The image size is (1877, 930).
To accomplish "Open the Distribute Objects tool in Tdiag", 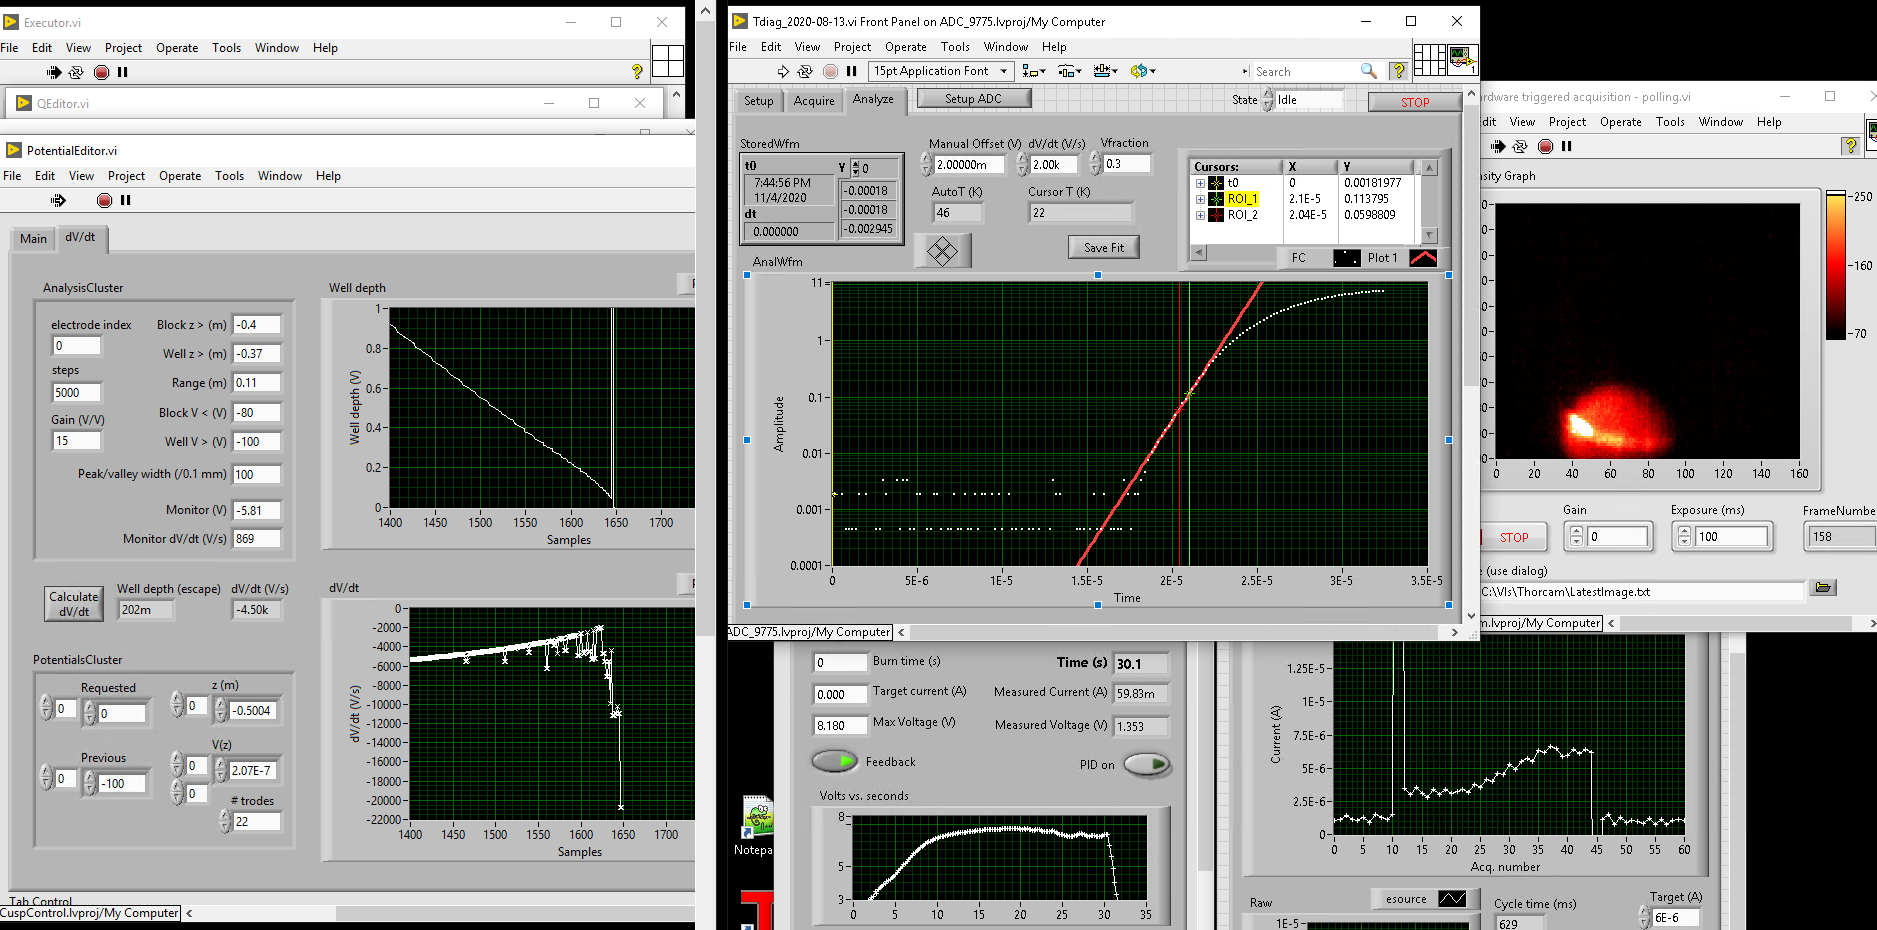I will click(x=1069, y=71).
